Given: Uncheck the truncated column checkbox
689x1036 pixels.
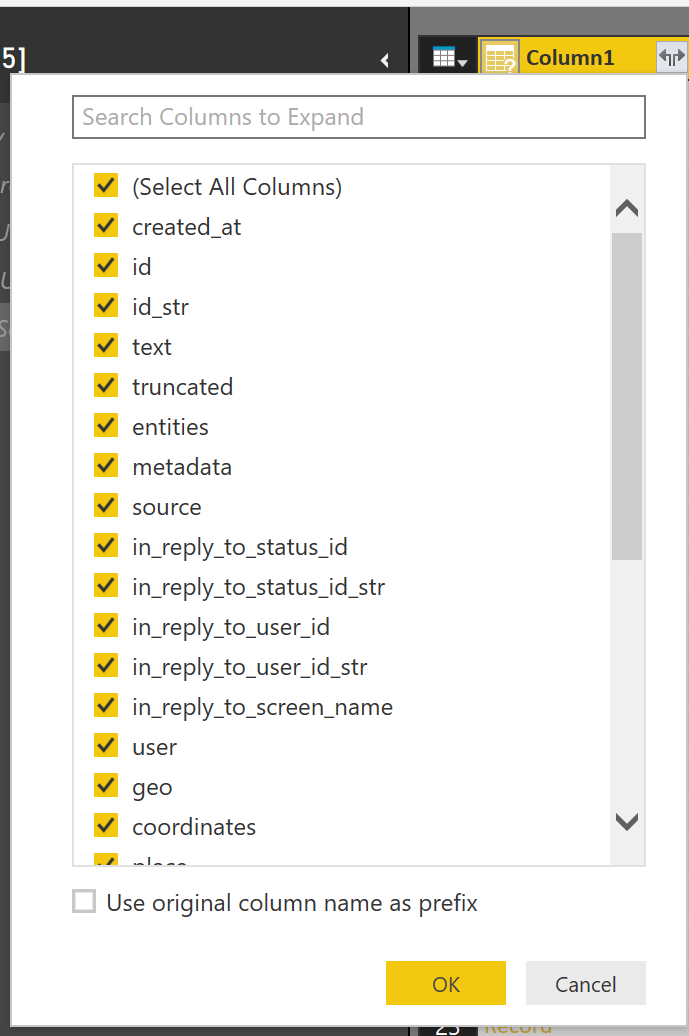Looking at the screenshot, I should [x=106, y=386].
